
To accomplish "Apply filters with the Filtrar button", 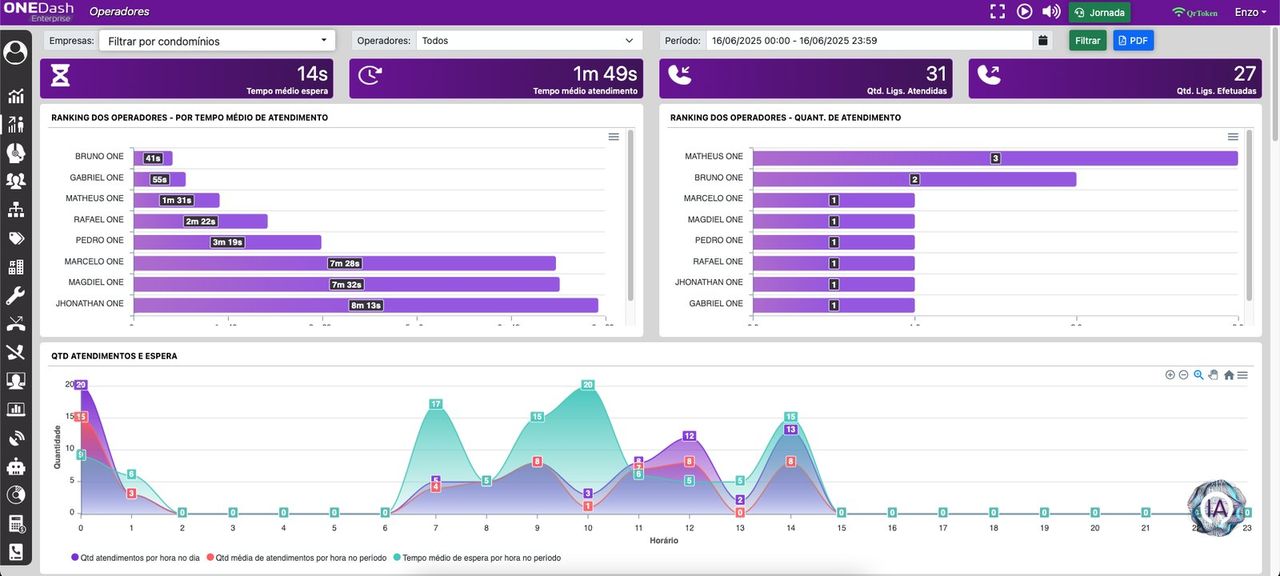I will [1088, 41].
